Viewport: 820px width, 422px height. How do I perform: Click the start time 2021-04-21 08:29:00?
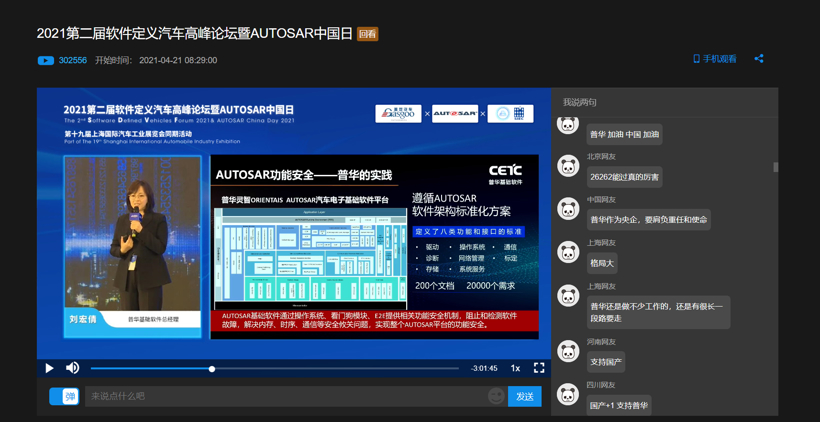coord(178,60)
